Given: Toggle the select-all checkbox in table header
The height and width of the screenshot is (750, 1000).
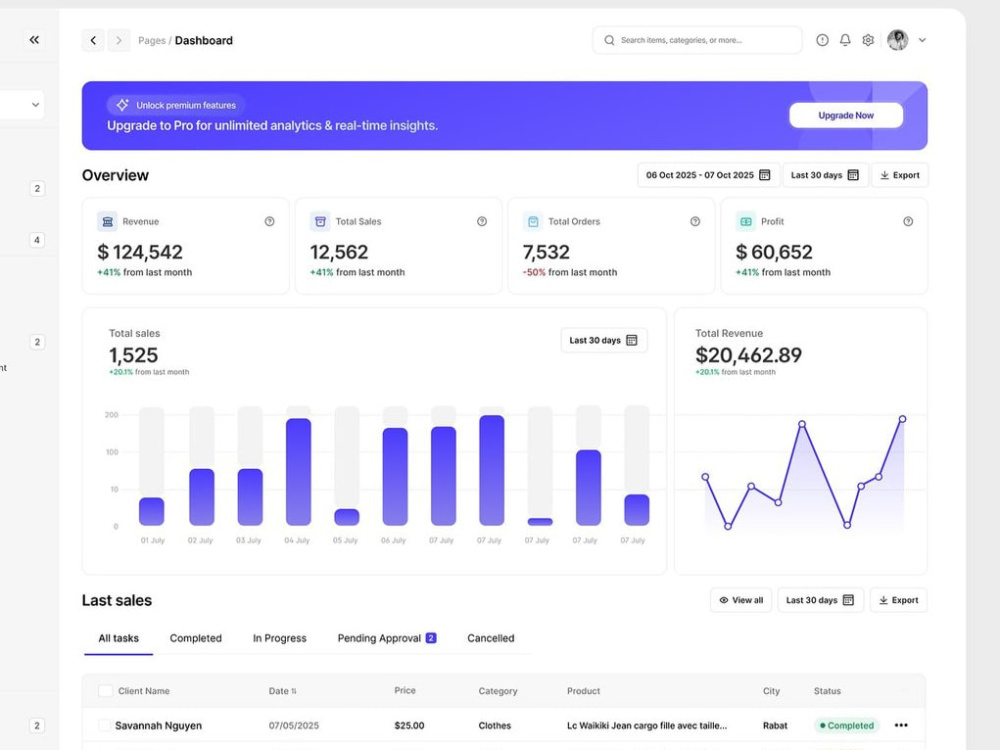Looking at the screenshot, I should click(x=106, y=691).
